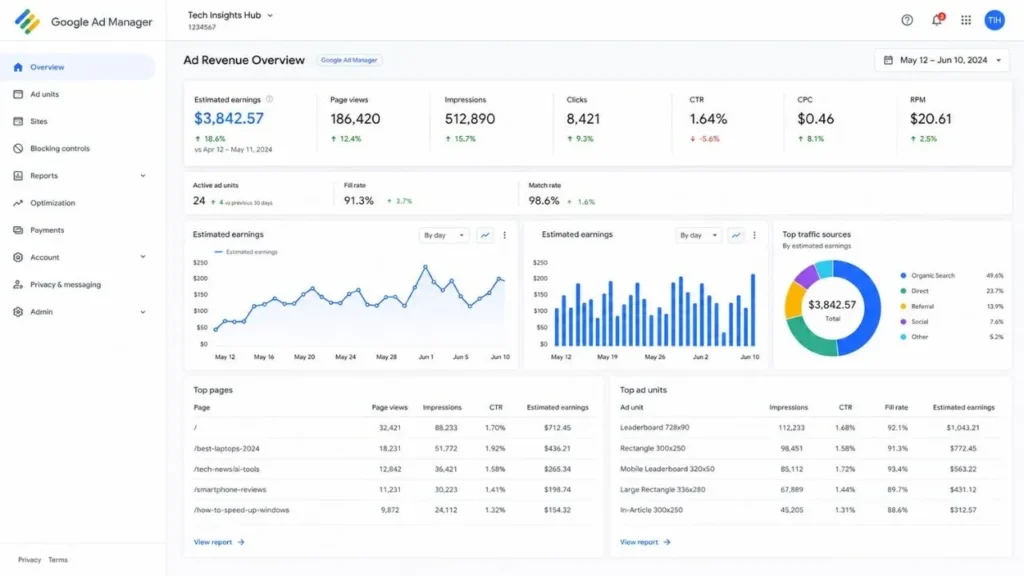Viewport: 1024px width, 576px height.
Task: Click the /how-to-speed-up-windows page row
Action: [394, 510]
